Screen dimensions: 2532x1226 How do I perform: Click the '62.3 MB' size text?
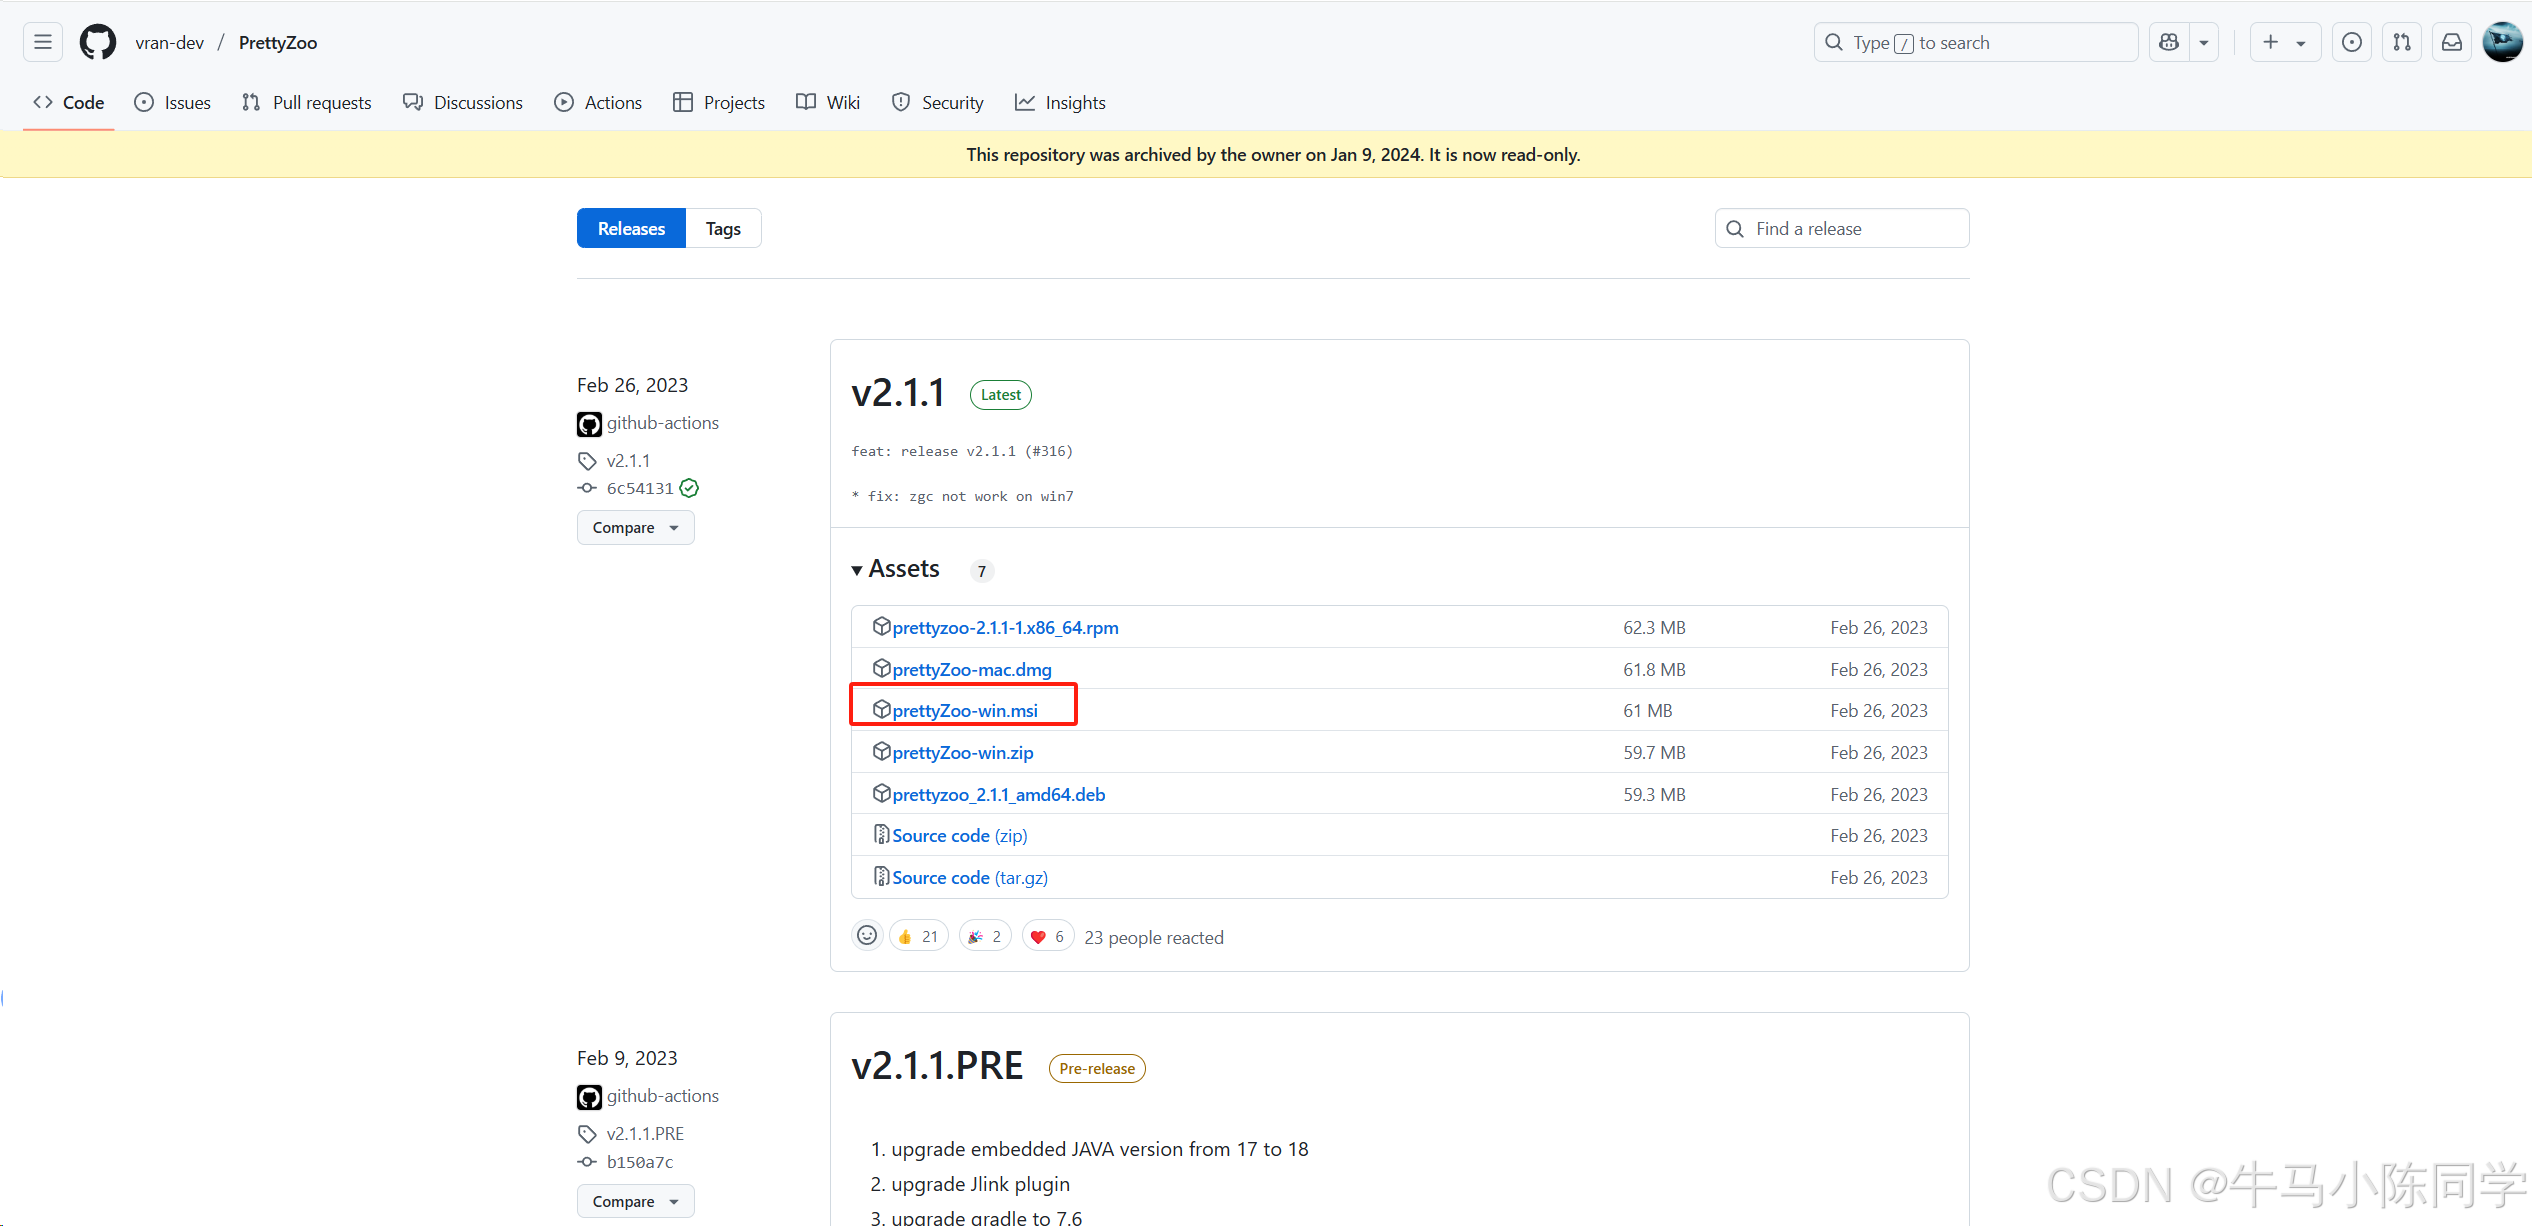tap(1654, 627)
